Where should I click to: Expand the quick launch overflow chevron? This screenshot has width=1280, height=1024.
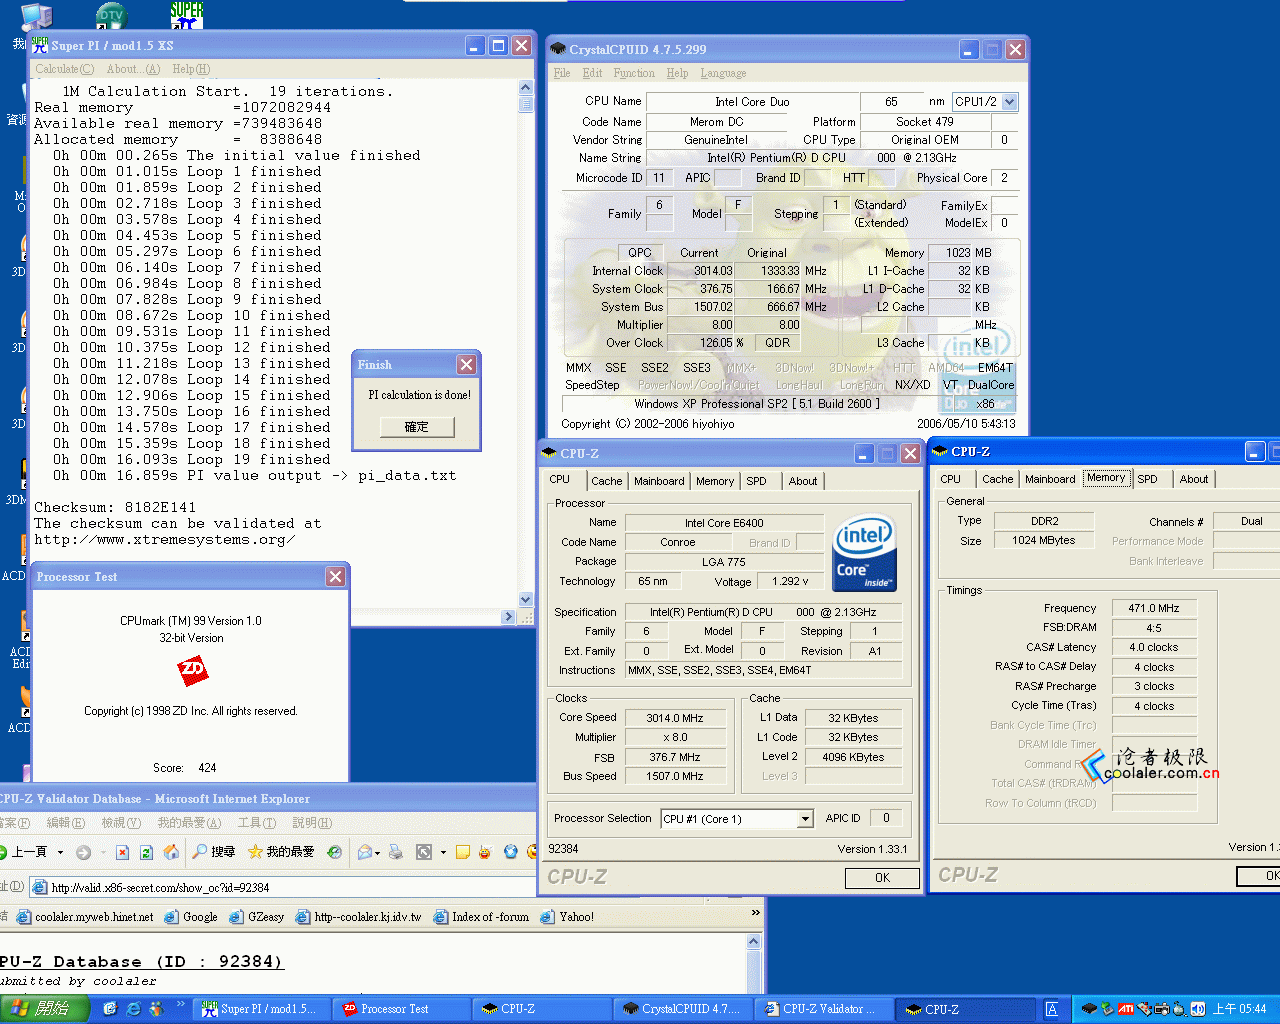click(180, 1003)
